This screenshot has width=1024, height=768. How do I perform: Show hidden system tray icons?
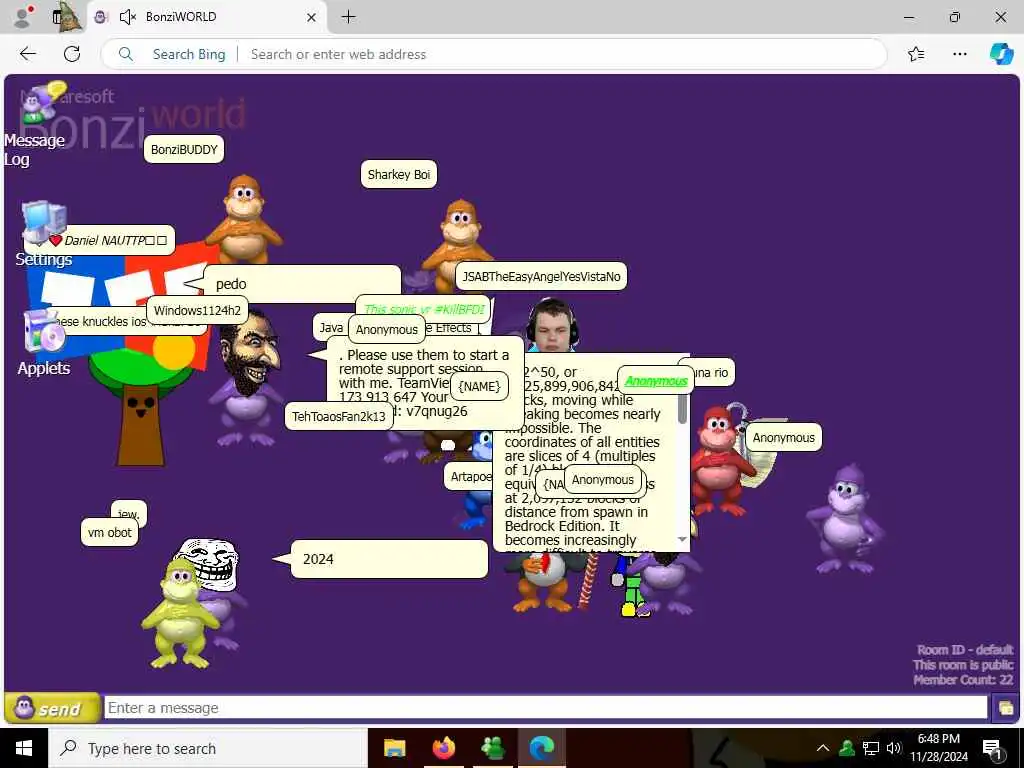tap(823, 748)
